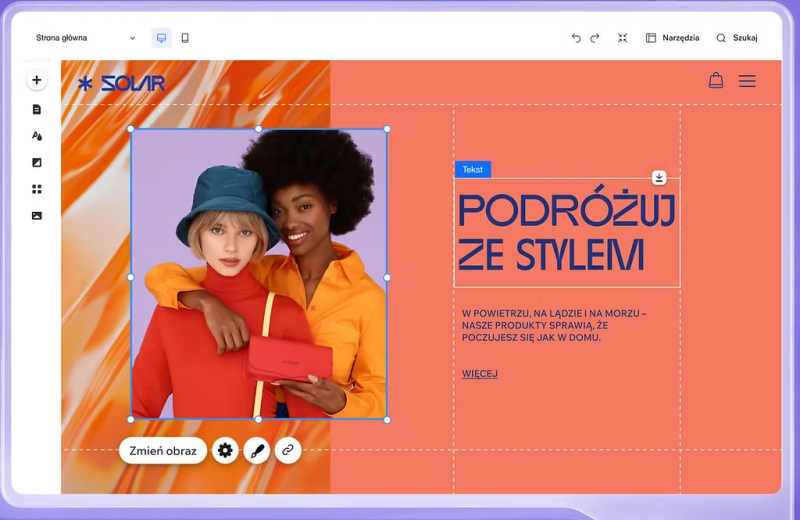Click the download arrow icon on text box
The image size is (800, 520).
point(659,178)
